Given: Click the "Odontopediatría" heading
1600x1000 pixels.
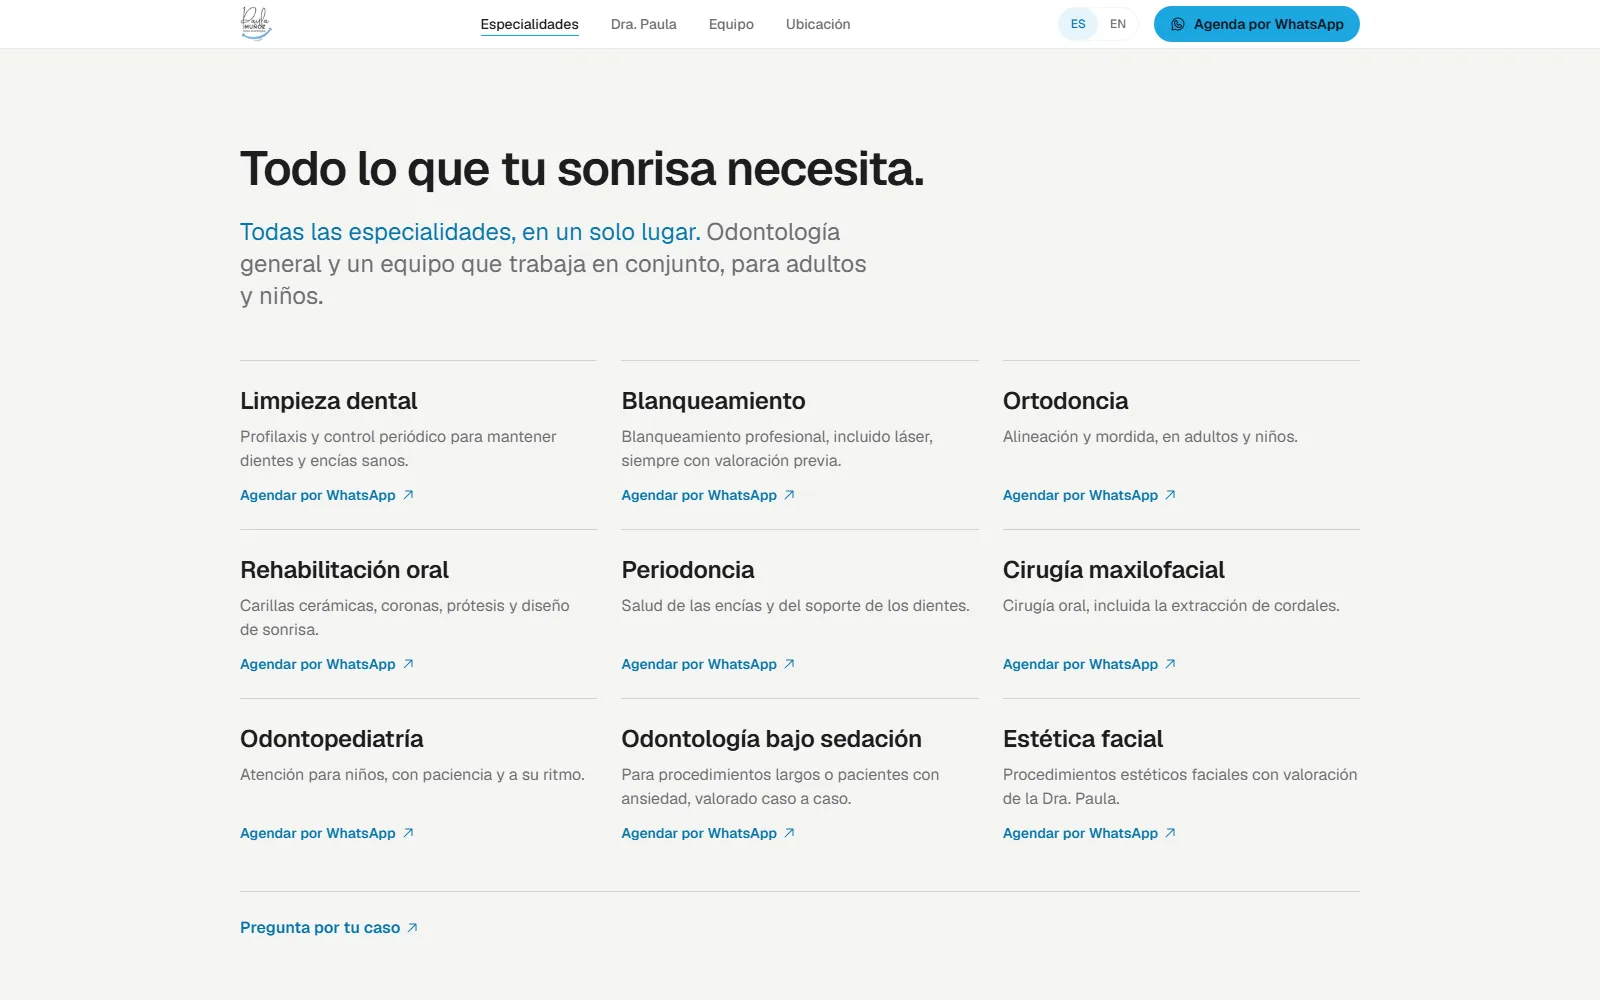Looking at the screenshot, I should [332, 739].
